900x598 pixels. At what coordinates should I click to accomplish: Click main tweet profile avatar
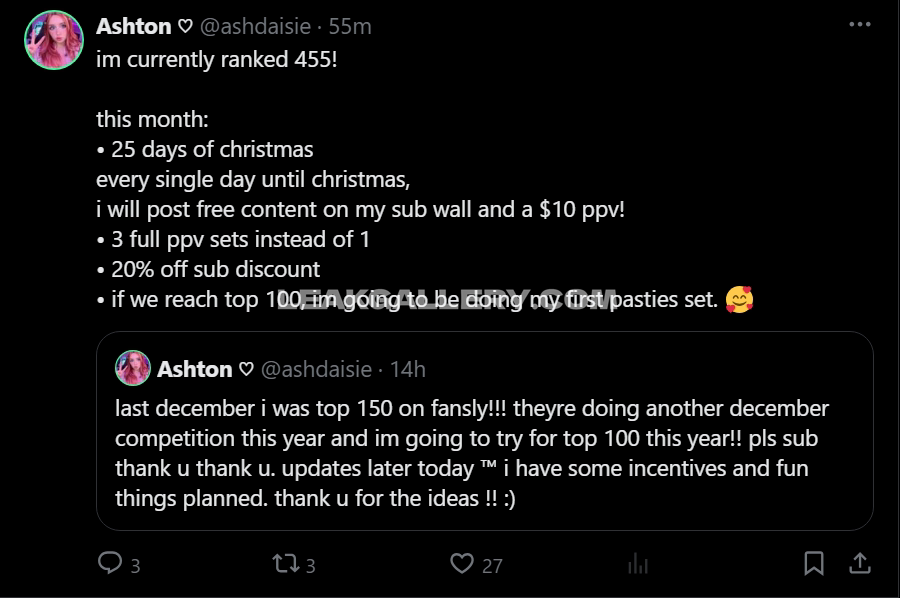click(x=54, y=40)
